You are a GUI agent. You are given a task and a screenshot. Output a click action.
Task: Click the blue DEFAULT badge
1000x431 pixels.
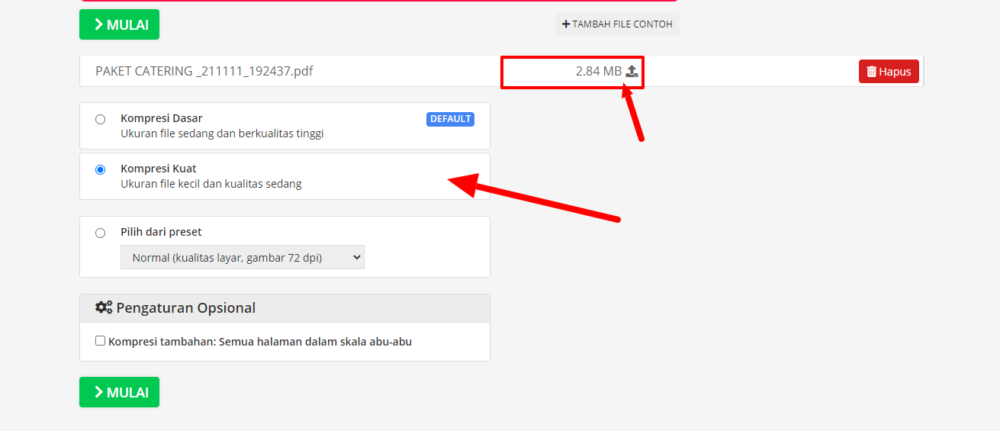451,119
